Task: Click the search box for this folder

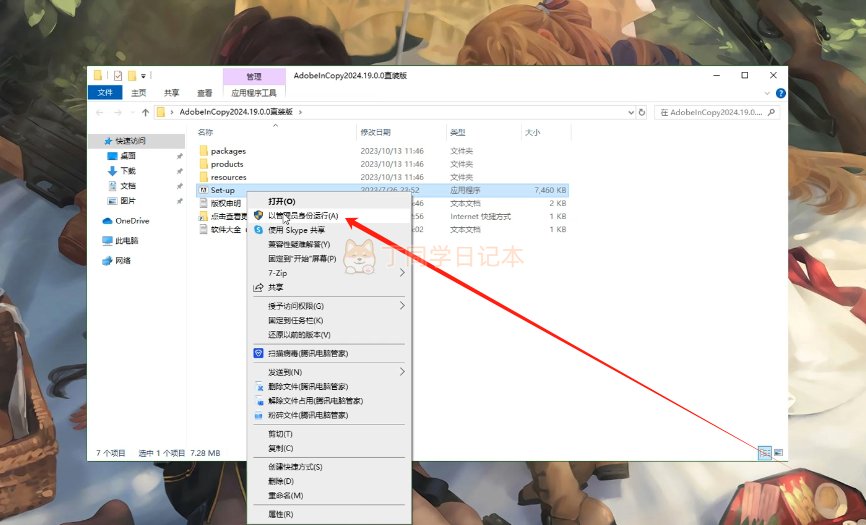Action: 716,112
